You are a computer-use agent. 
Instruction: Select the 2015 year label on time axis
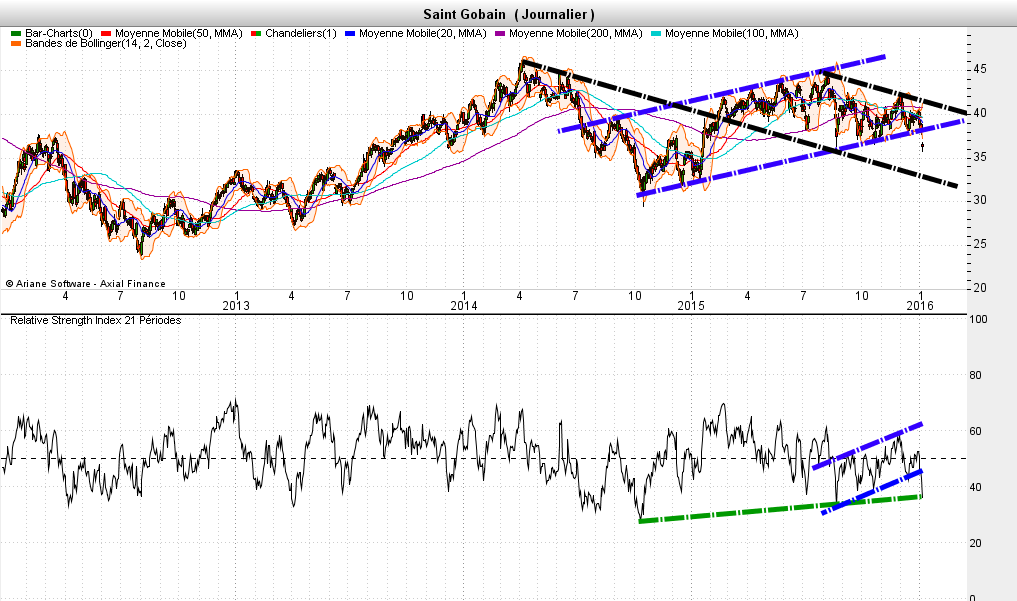tap(691, 306)
